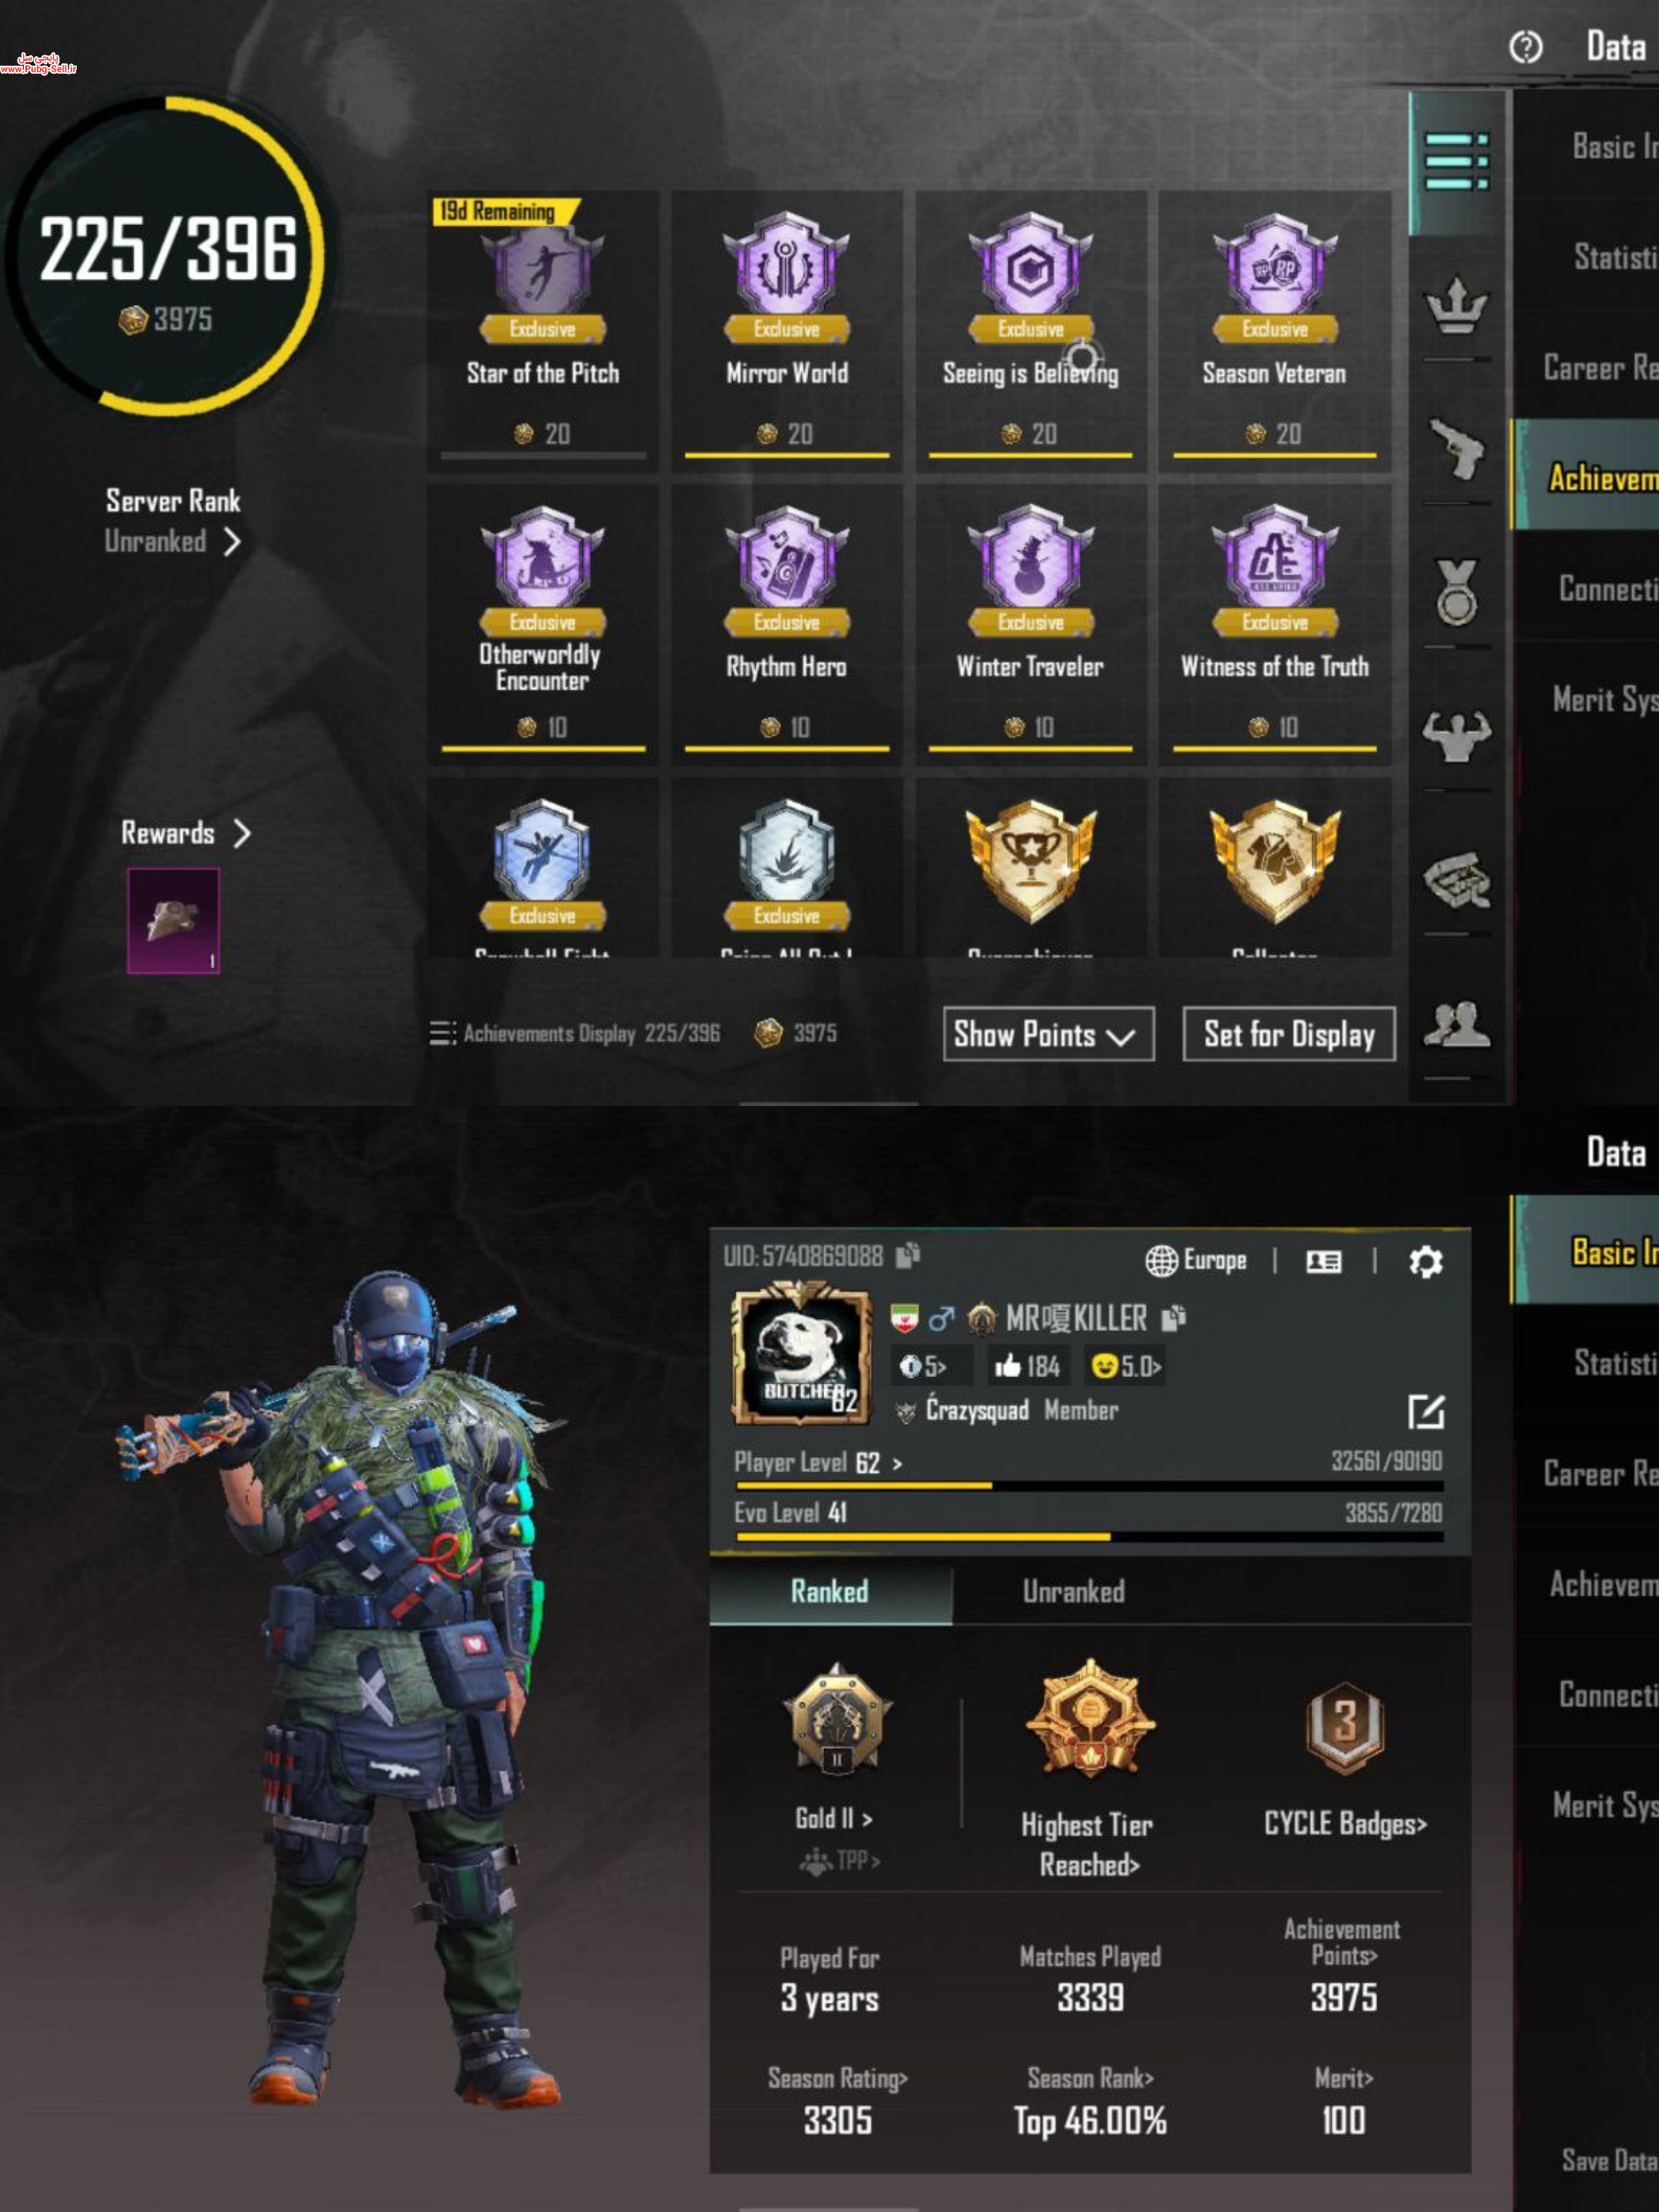Screen dimensions: 1659x2212
Task: Copy the UID with the copy icon
Action: [x=907, y=1255]
